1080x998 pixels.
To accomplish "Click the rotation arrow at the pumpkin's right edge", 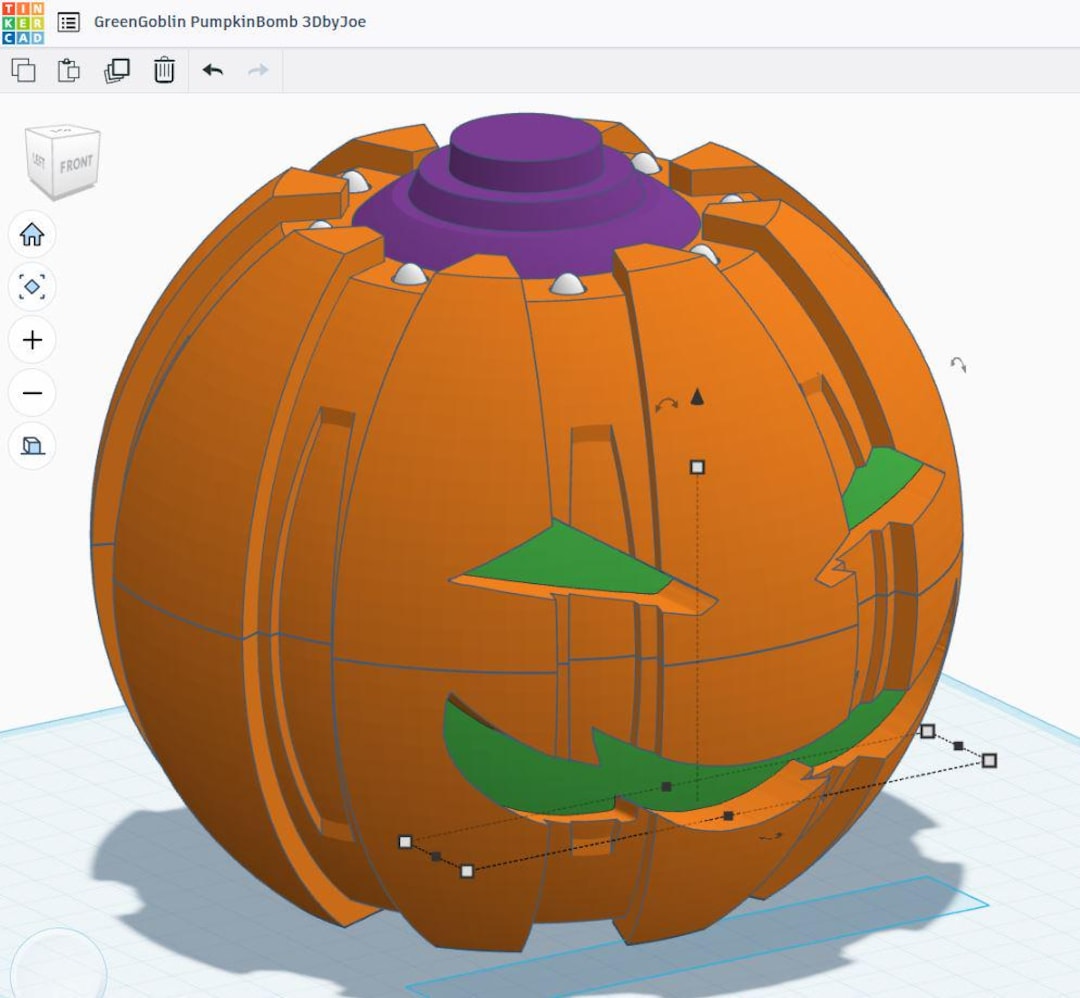I will pyautogui.click(x=959, y=364).
